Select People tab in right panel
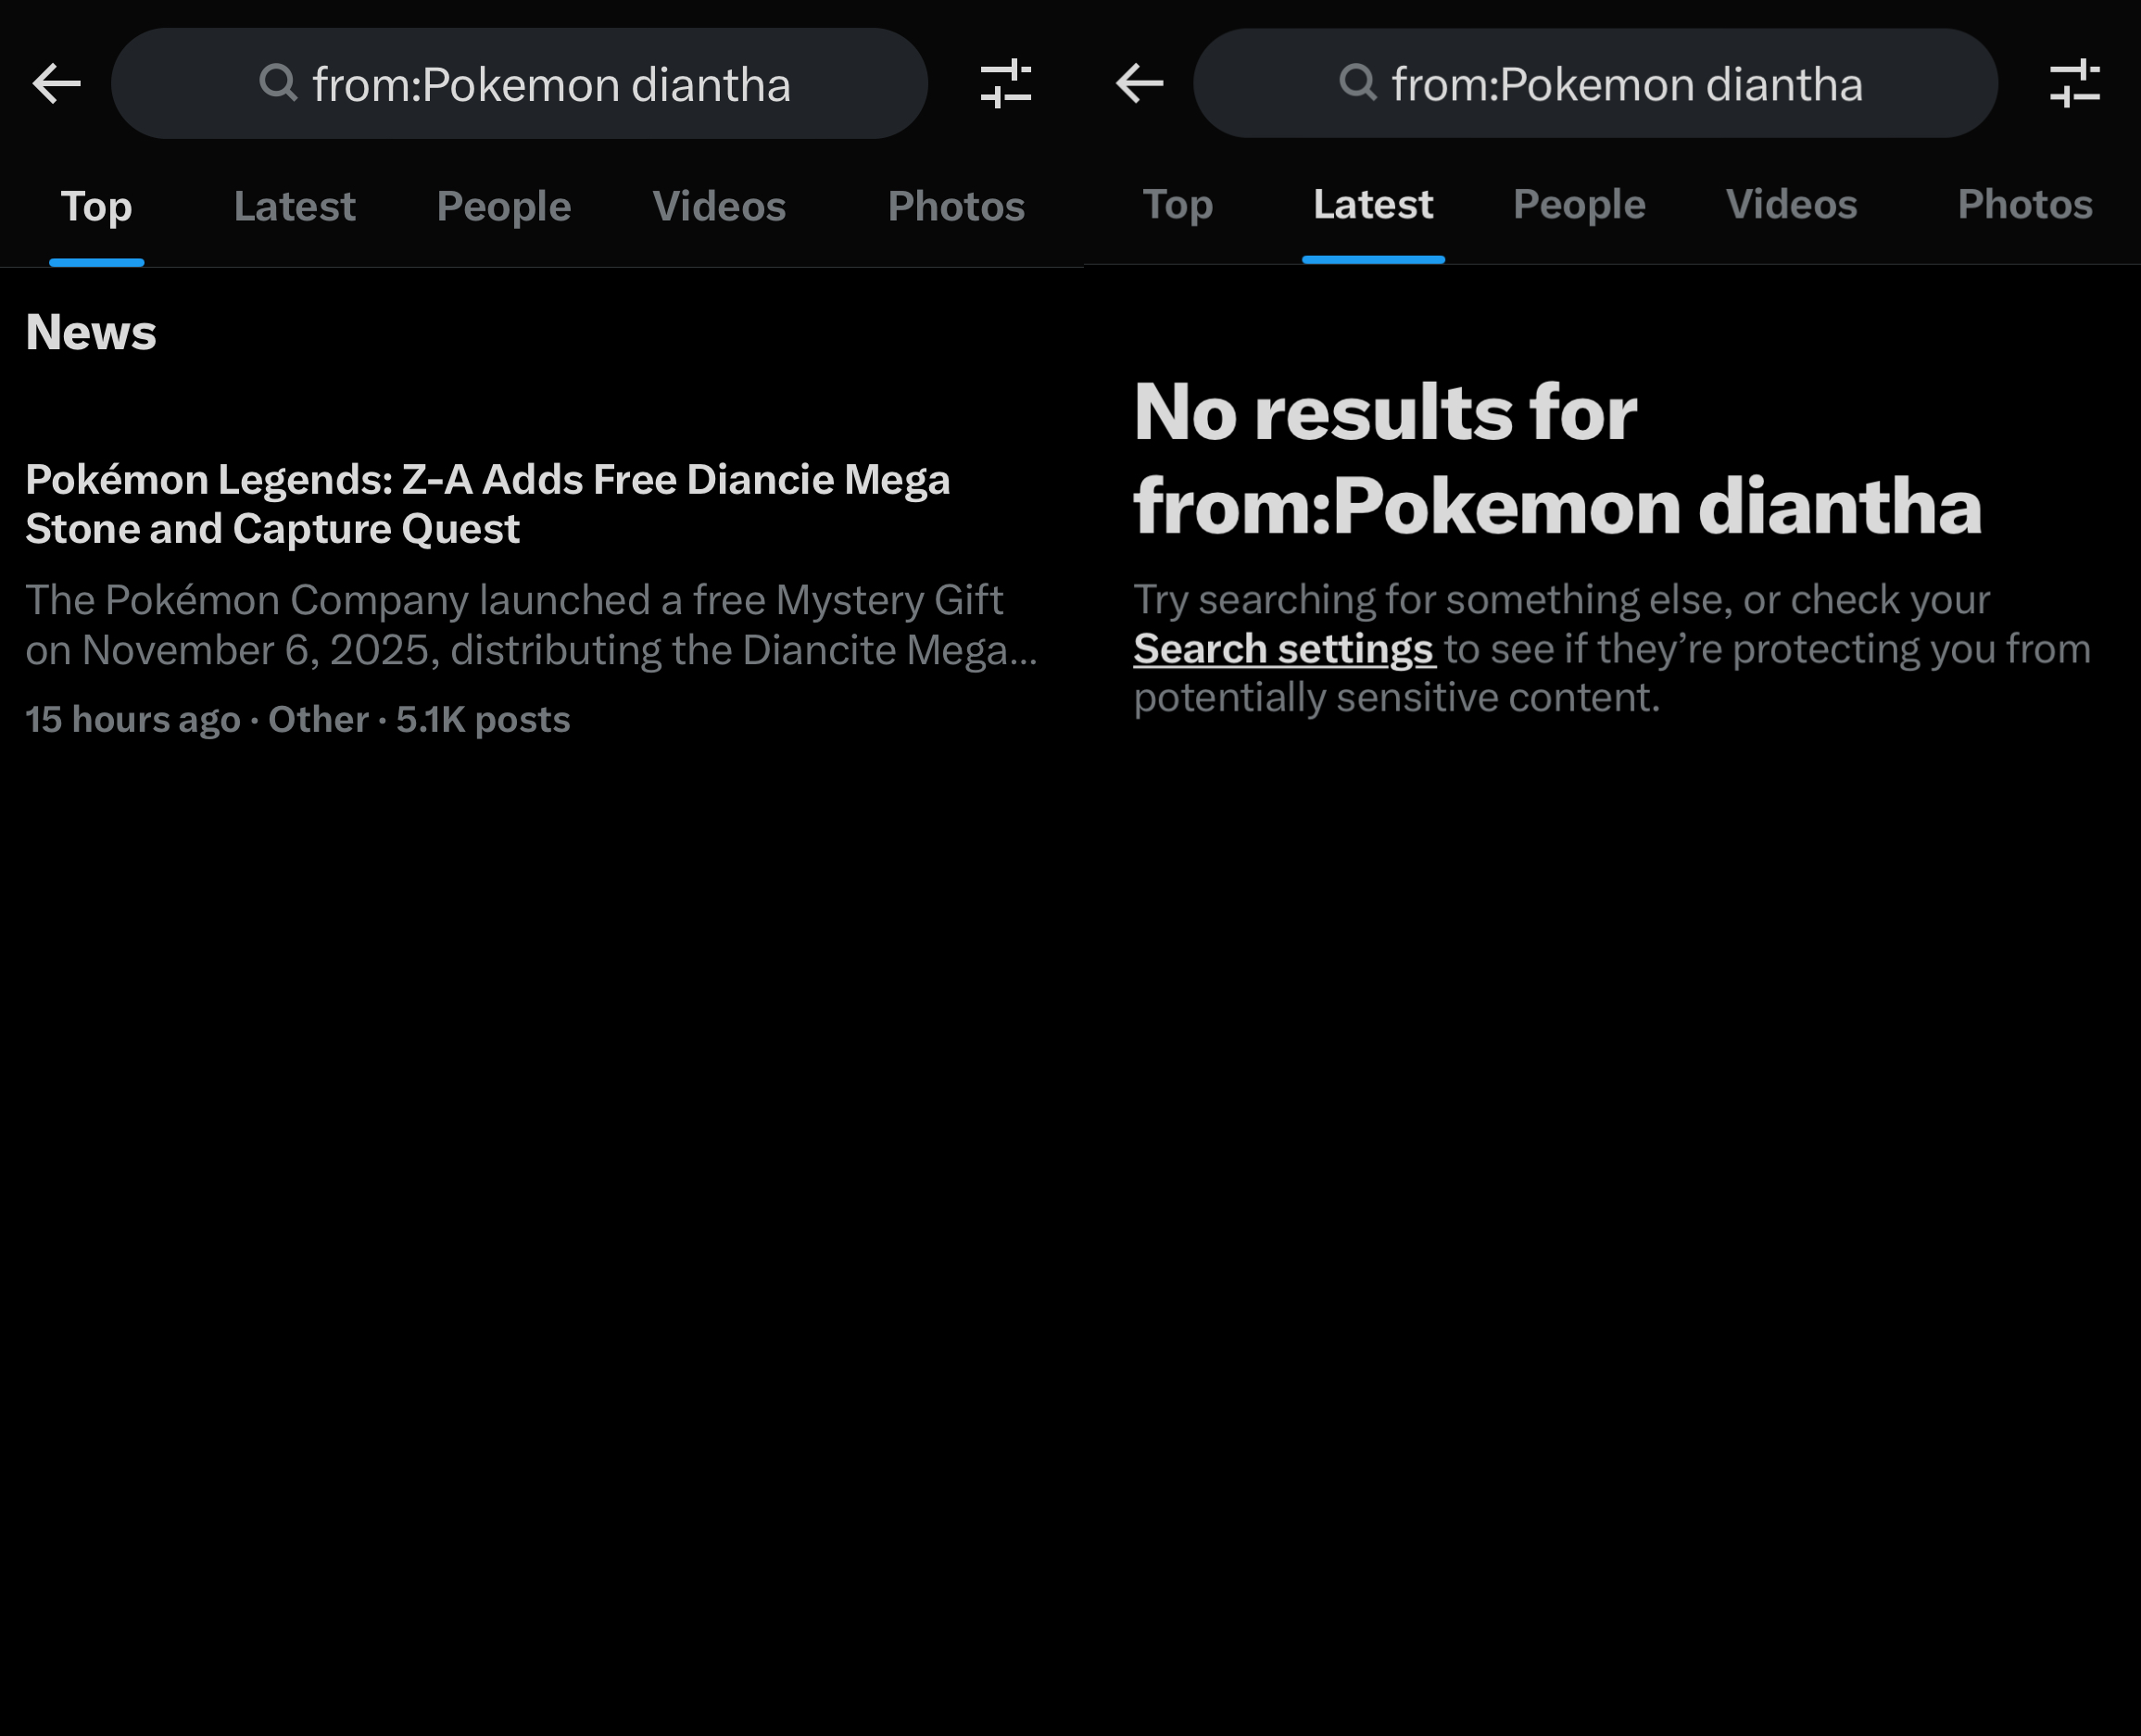2141x1736 pixels. [1578, 205]
